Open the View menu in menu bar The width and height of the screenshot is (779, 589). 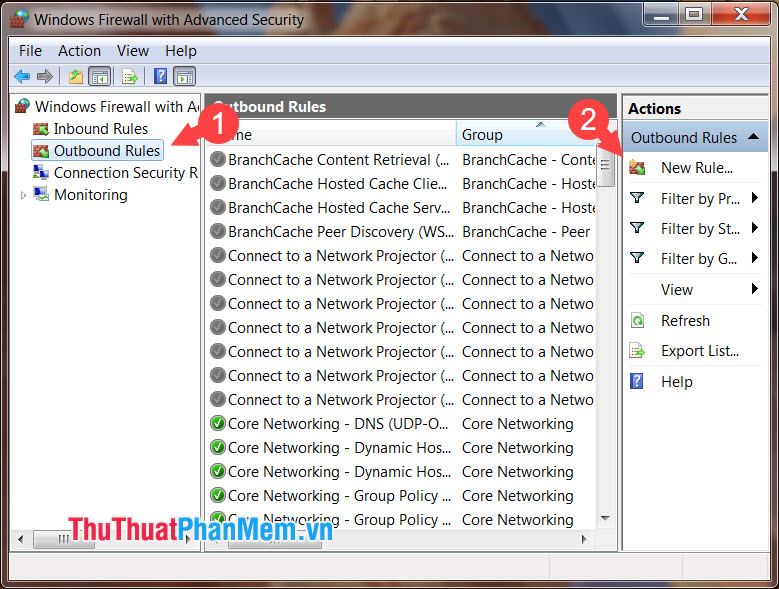click(x=133, y=51)
